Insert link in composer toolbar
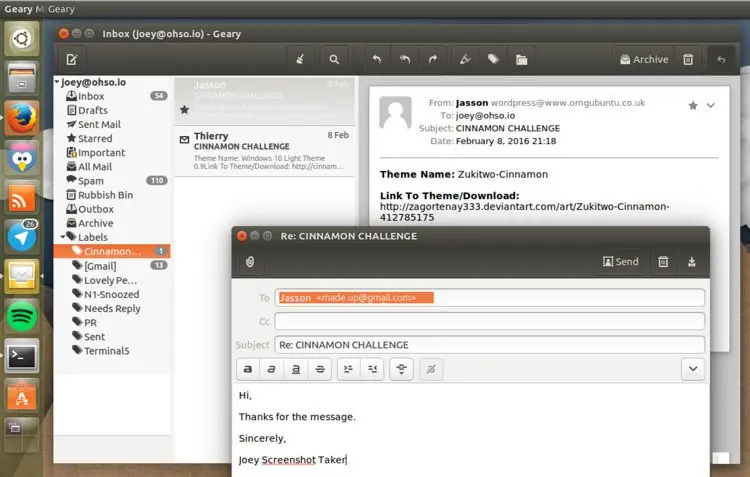 (x=401, y=369)
